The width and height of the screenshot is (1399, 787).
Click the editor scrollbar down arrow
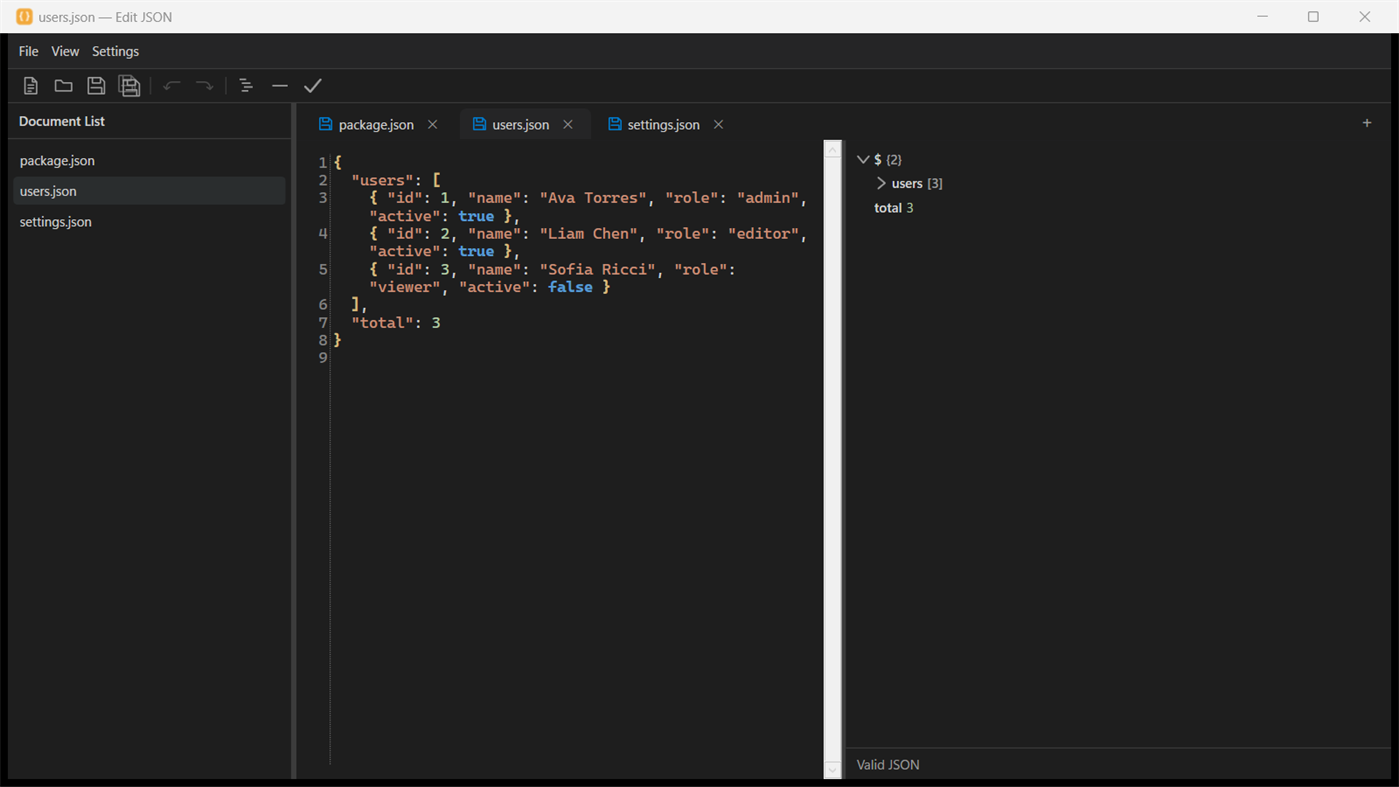point(833,770)
